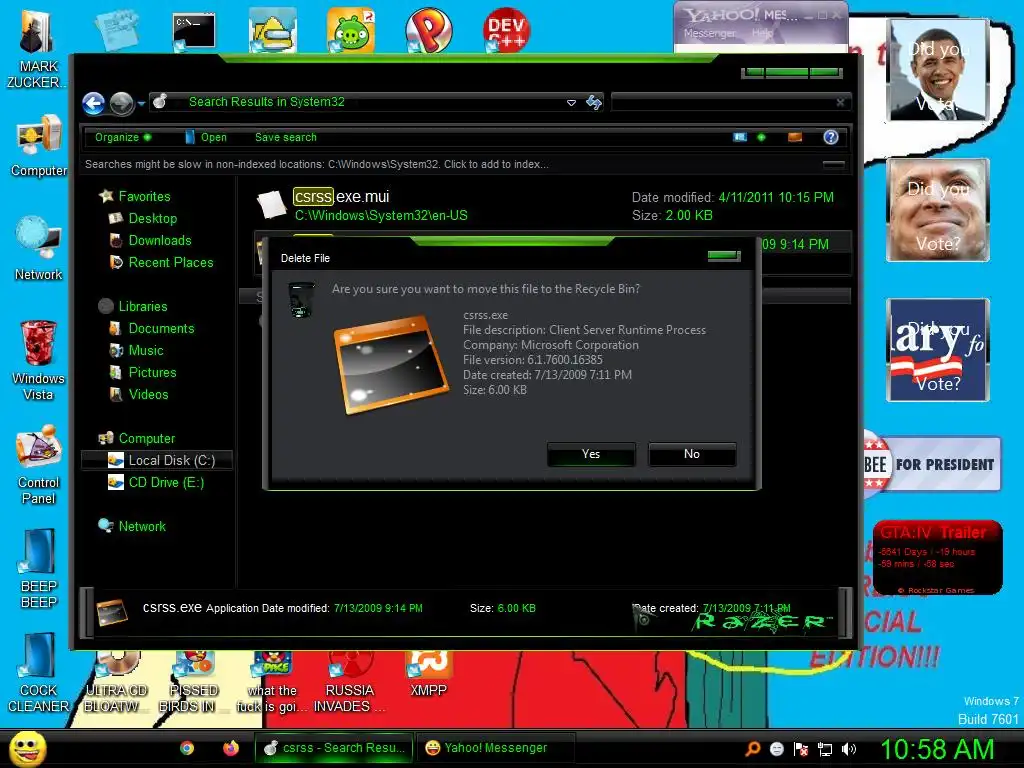Click the Recycle Bin icon in Delete File dialog
This screenshot has height=768, width=1024.
(x=301, y=300)
